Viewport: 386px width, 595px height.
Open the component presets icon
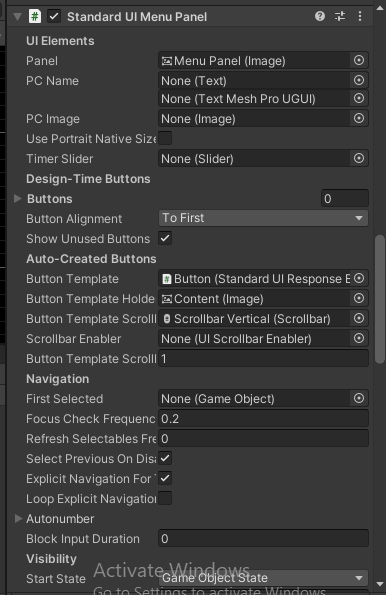(x=340, y=16)
